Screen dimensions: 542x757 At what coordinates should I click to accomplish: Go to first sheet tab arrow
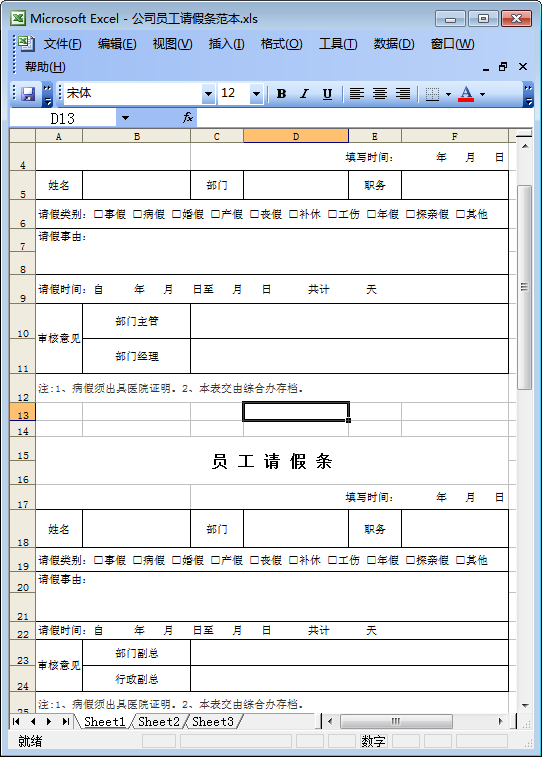click(16, 721)
